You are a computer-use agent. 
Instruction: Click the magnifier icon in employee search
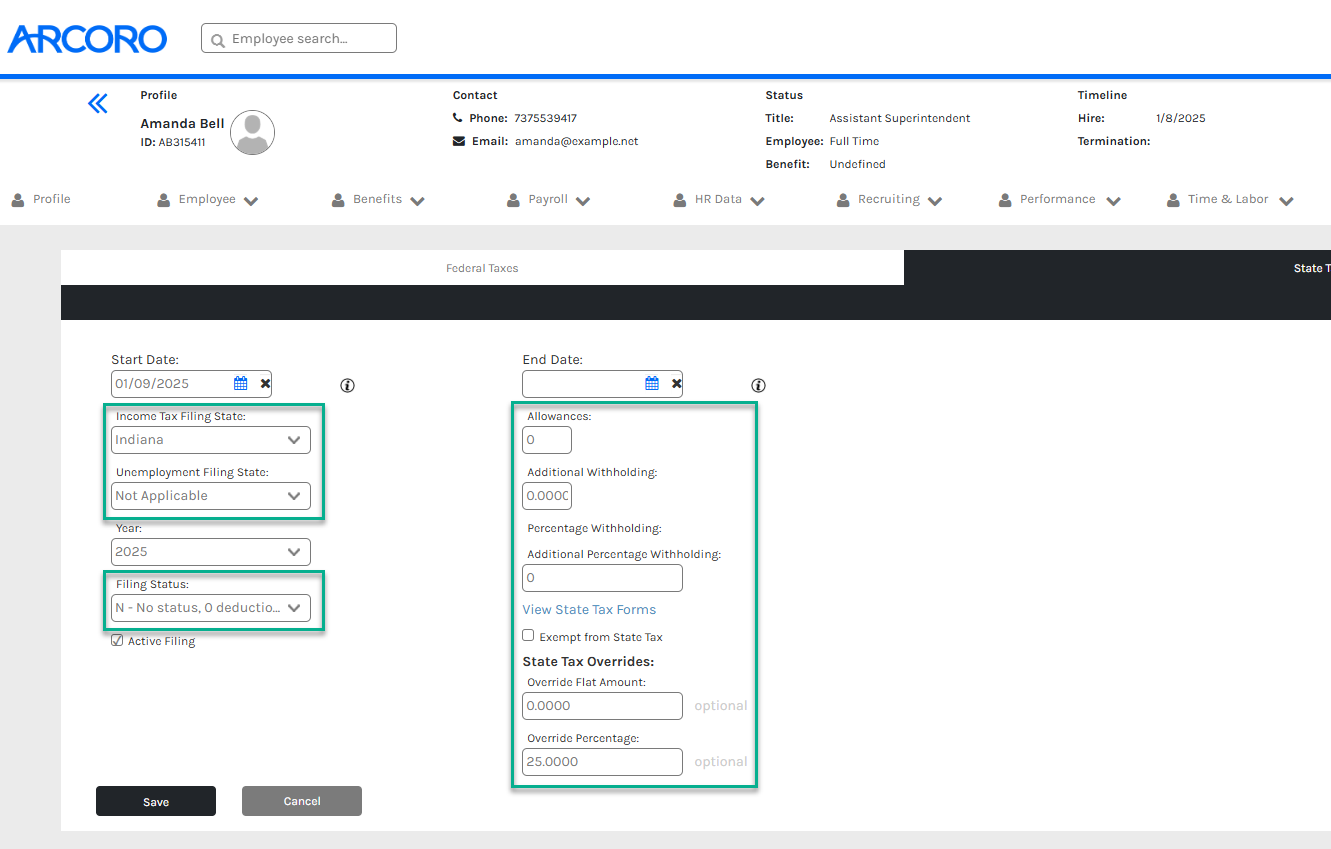coord(218,40)
